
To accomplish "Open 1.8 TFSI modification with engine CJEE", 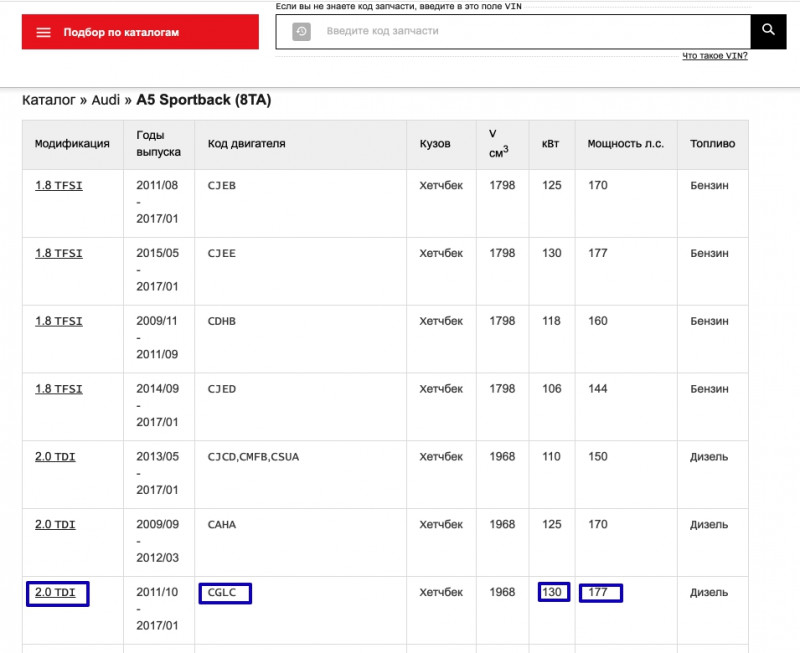I will pyautogui.click(x=59, y=253).
